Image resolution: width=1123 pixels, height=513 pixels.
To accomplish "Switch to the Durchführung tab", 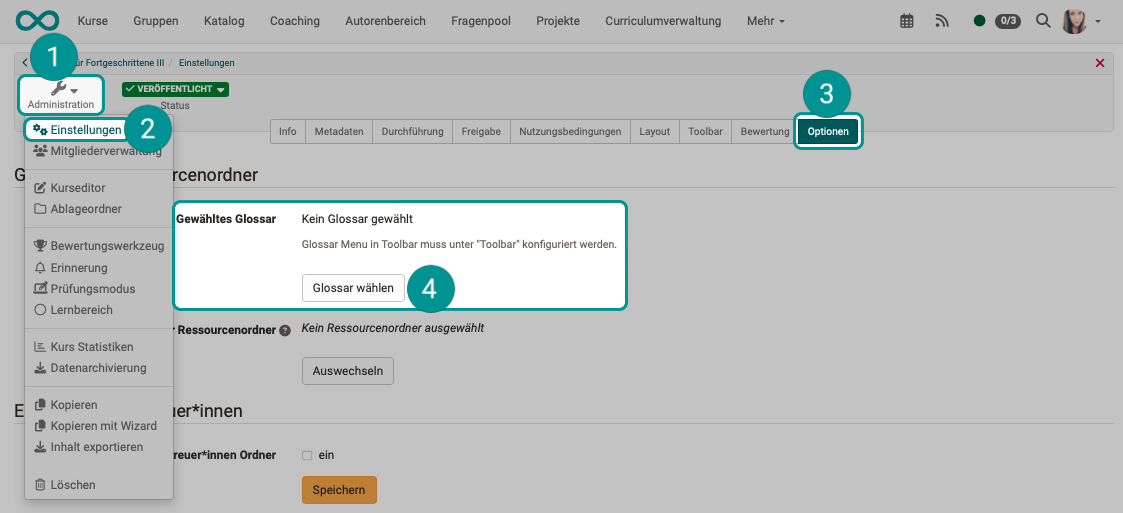I will coord(413,132).
